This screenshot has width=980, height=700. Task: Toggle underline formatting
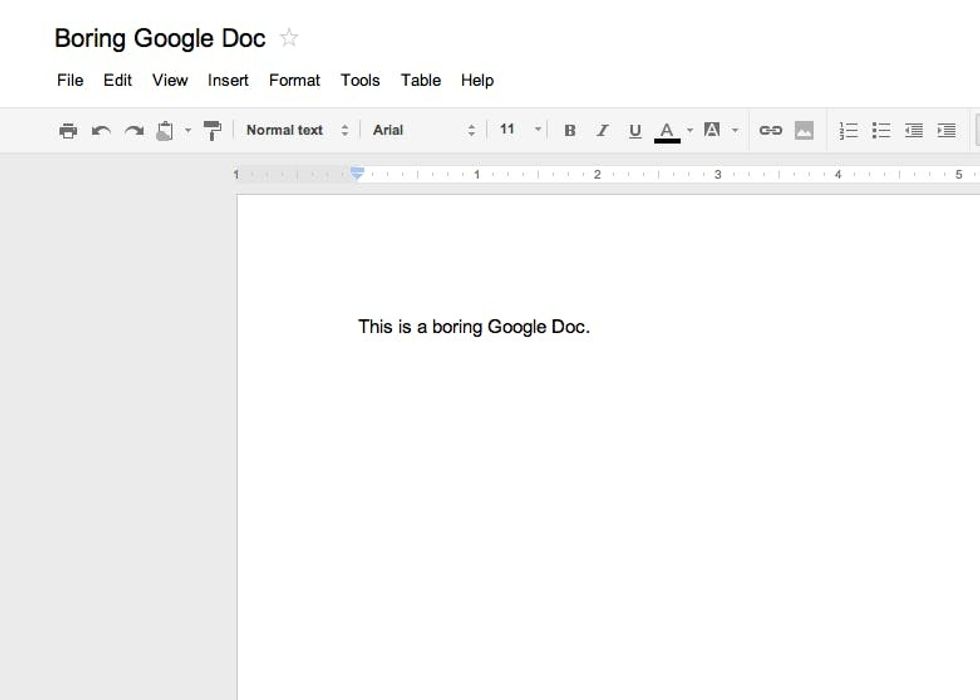(x=635, y=131)
